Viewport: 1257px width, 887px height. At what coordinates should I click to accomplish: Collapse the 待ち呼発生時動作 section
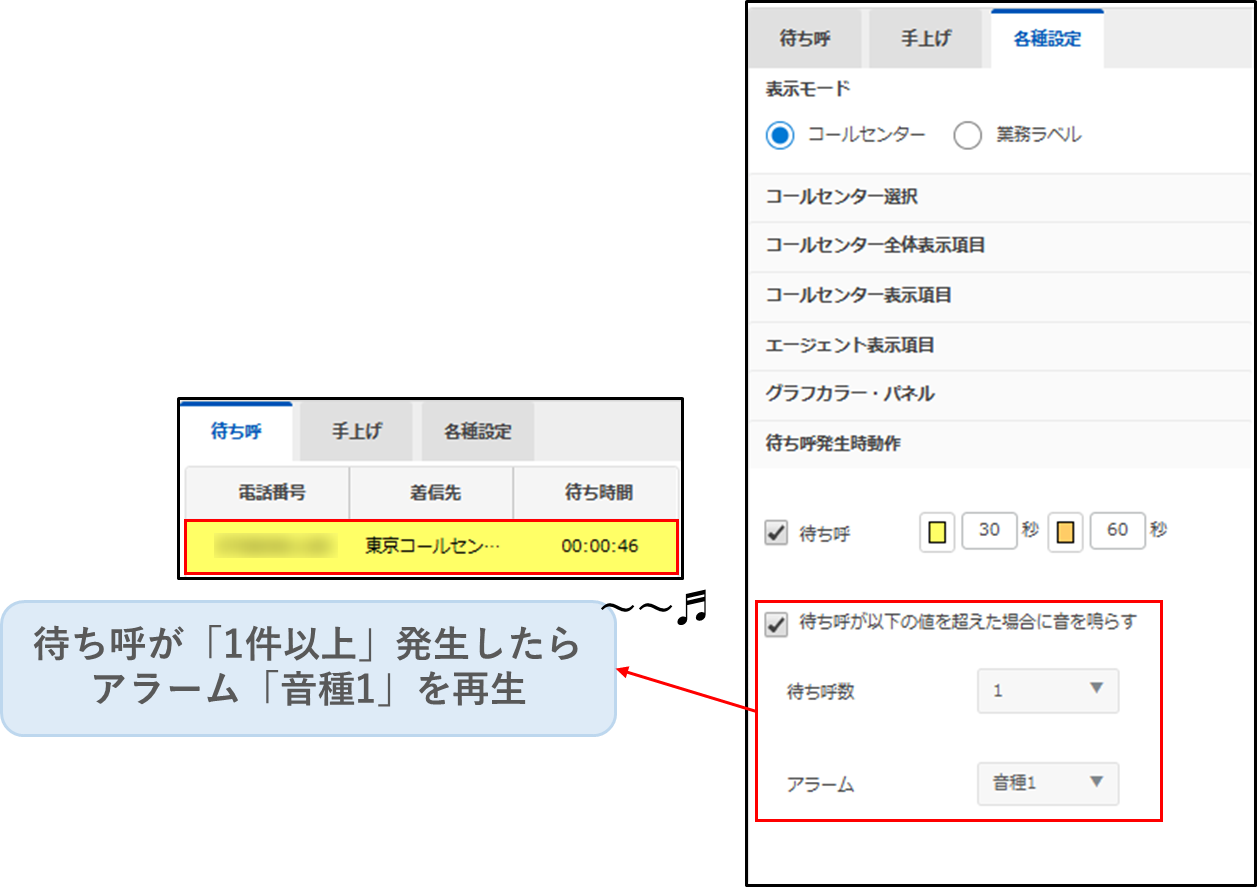(x=833, y=444)
